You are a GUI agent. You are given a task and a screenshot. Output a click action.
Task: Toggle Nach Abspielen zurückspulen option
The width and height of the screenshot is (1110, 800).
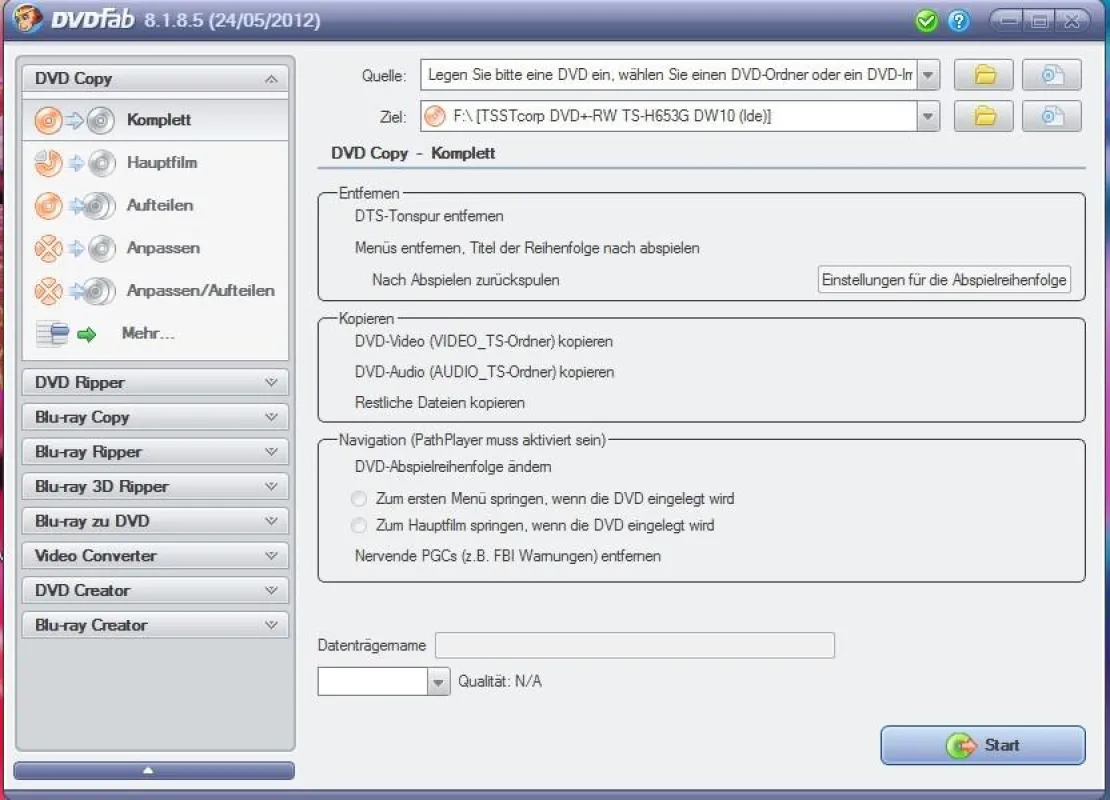pos(466,280)
